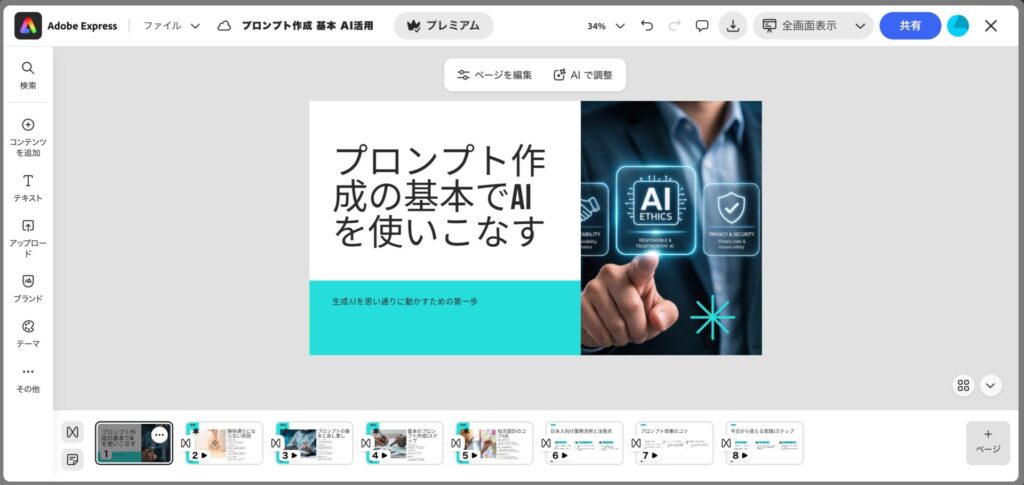Expand the chevron next to ファイル
Screen dimensions: 1024x485
tap(195, 26)
